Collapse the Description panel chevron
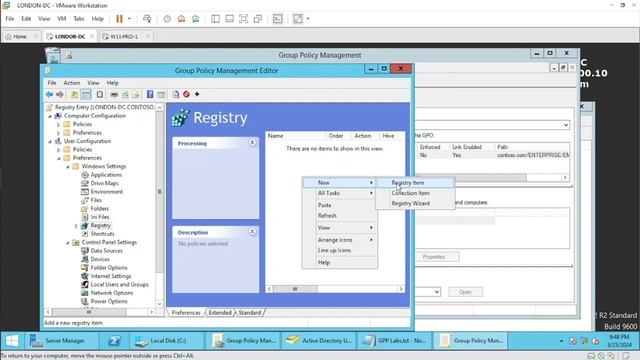The height and width of the screenshot is (360, 640). (x=252, y=231)
